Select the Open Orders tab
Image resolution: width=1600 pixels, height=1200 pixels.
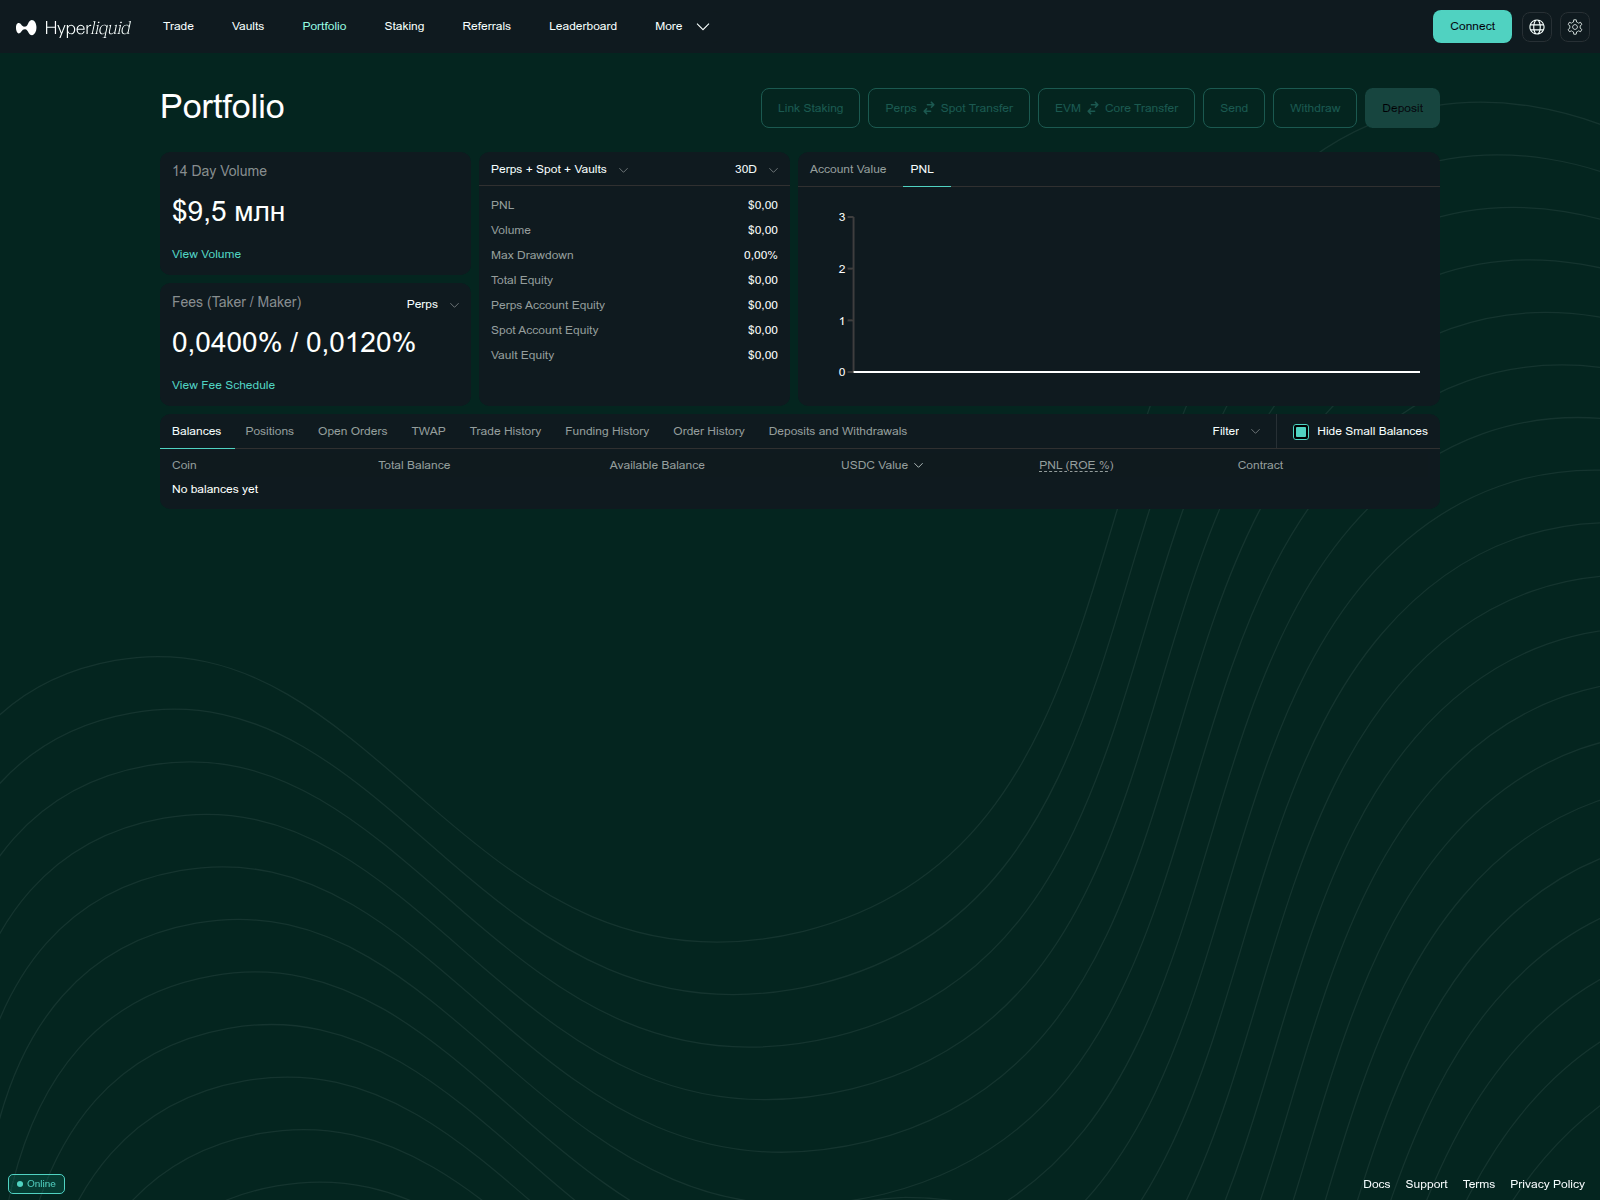(353, 432)
